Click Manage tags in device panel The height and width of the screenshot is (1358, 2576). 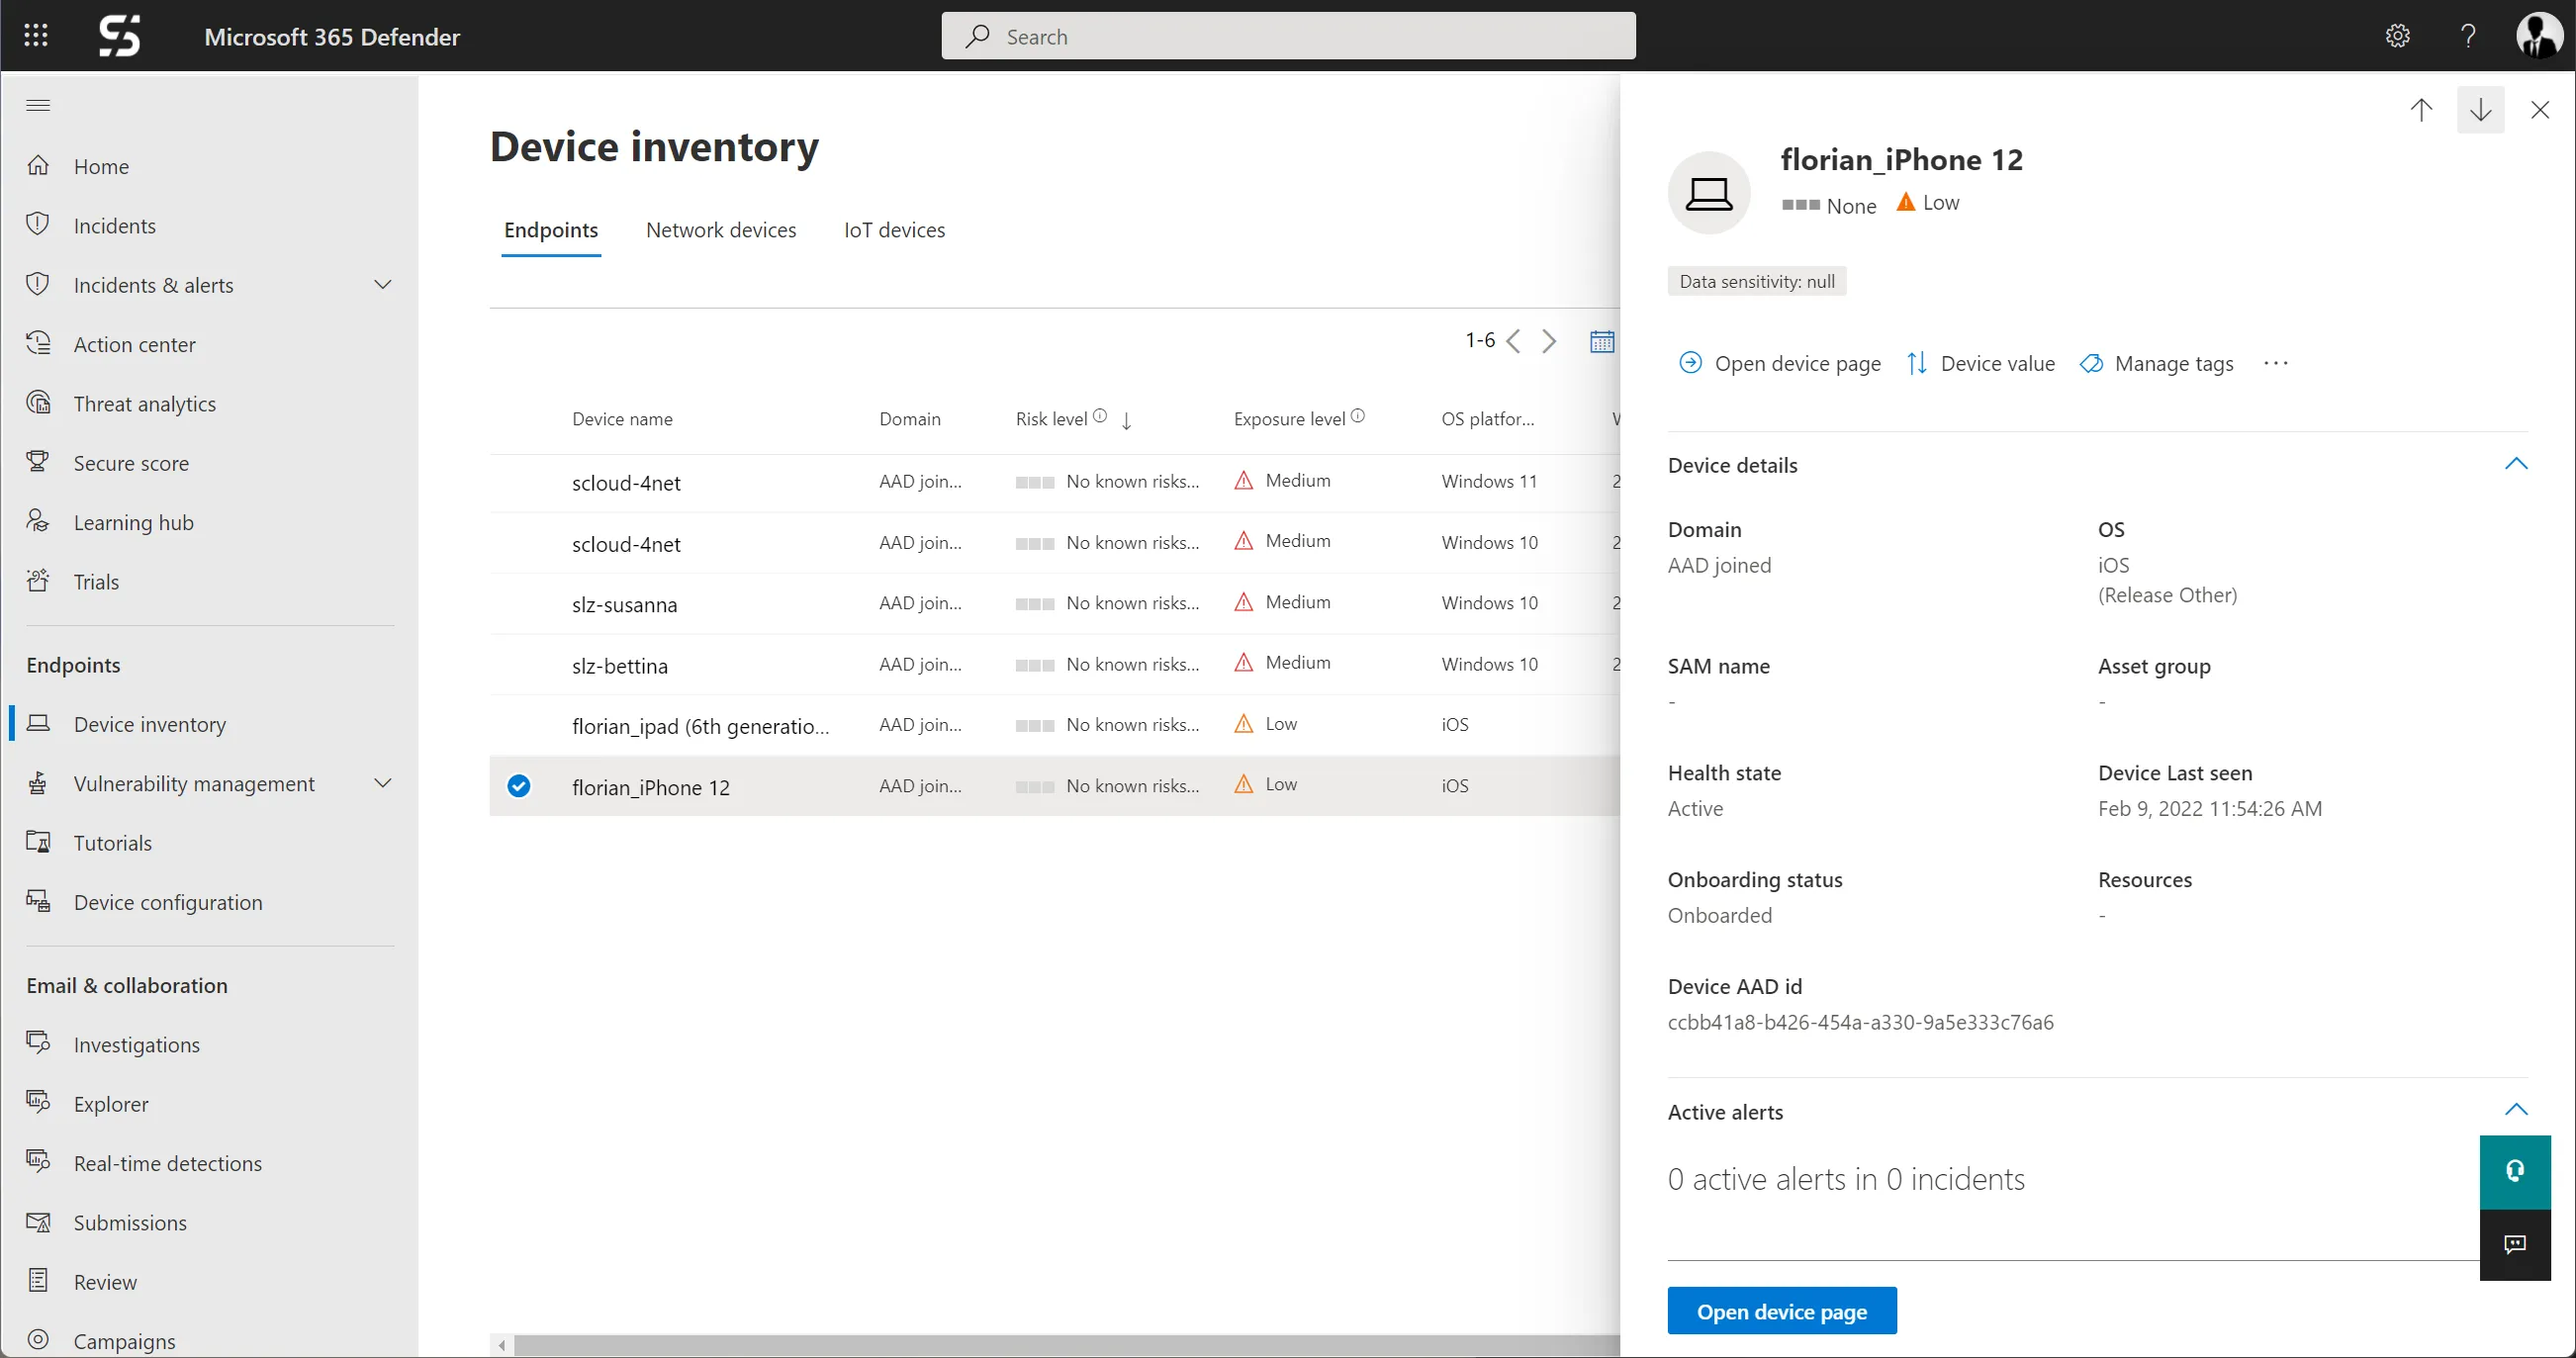tap(2157, 364)
